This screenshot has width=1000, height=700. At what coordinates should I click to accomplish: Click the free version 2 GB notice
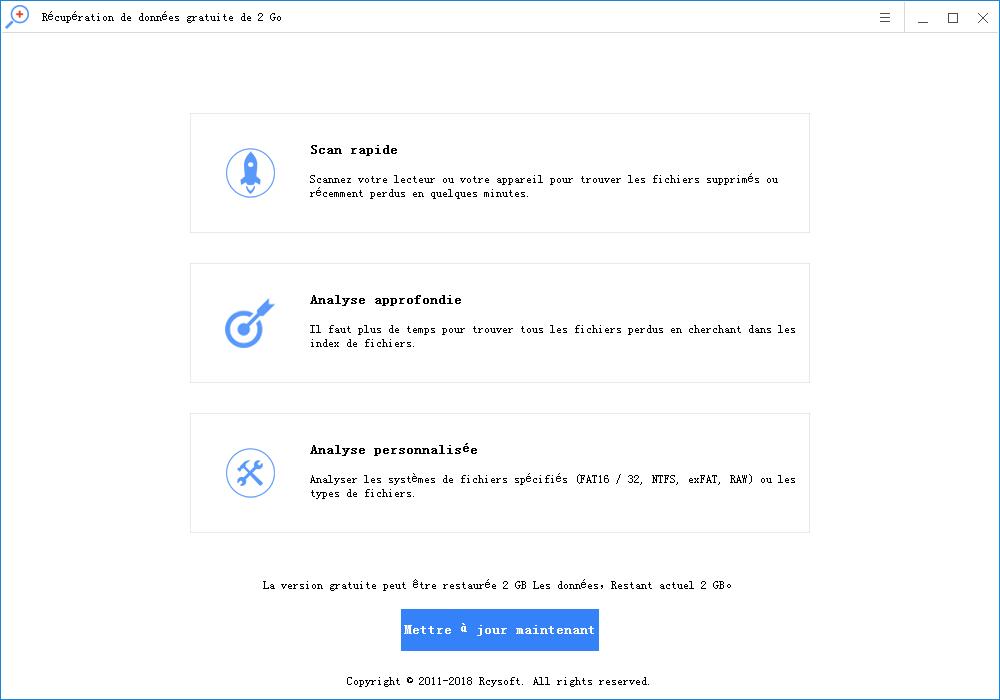point(497,585)
